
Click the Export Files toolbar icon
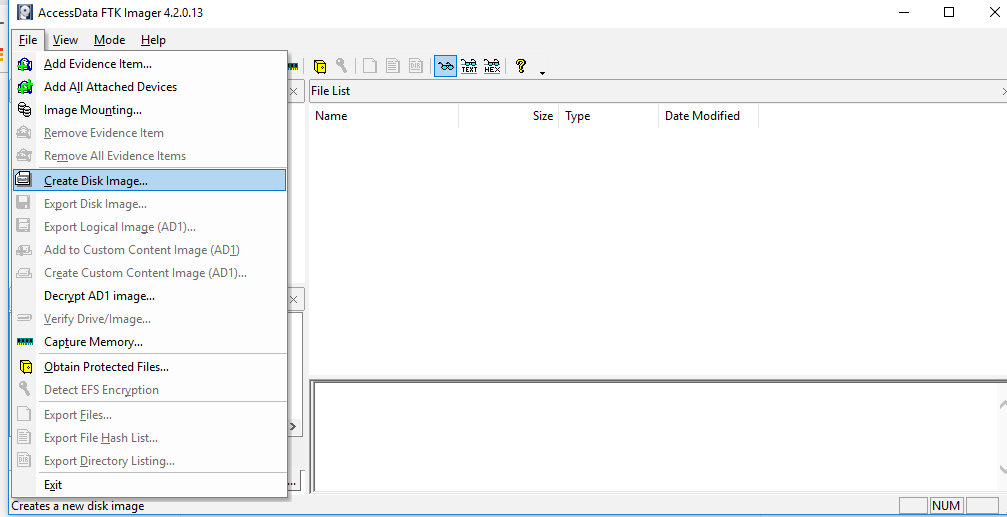click(370, 66)
